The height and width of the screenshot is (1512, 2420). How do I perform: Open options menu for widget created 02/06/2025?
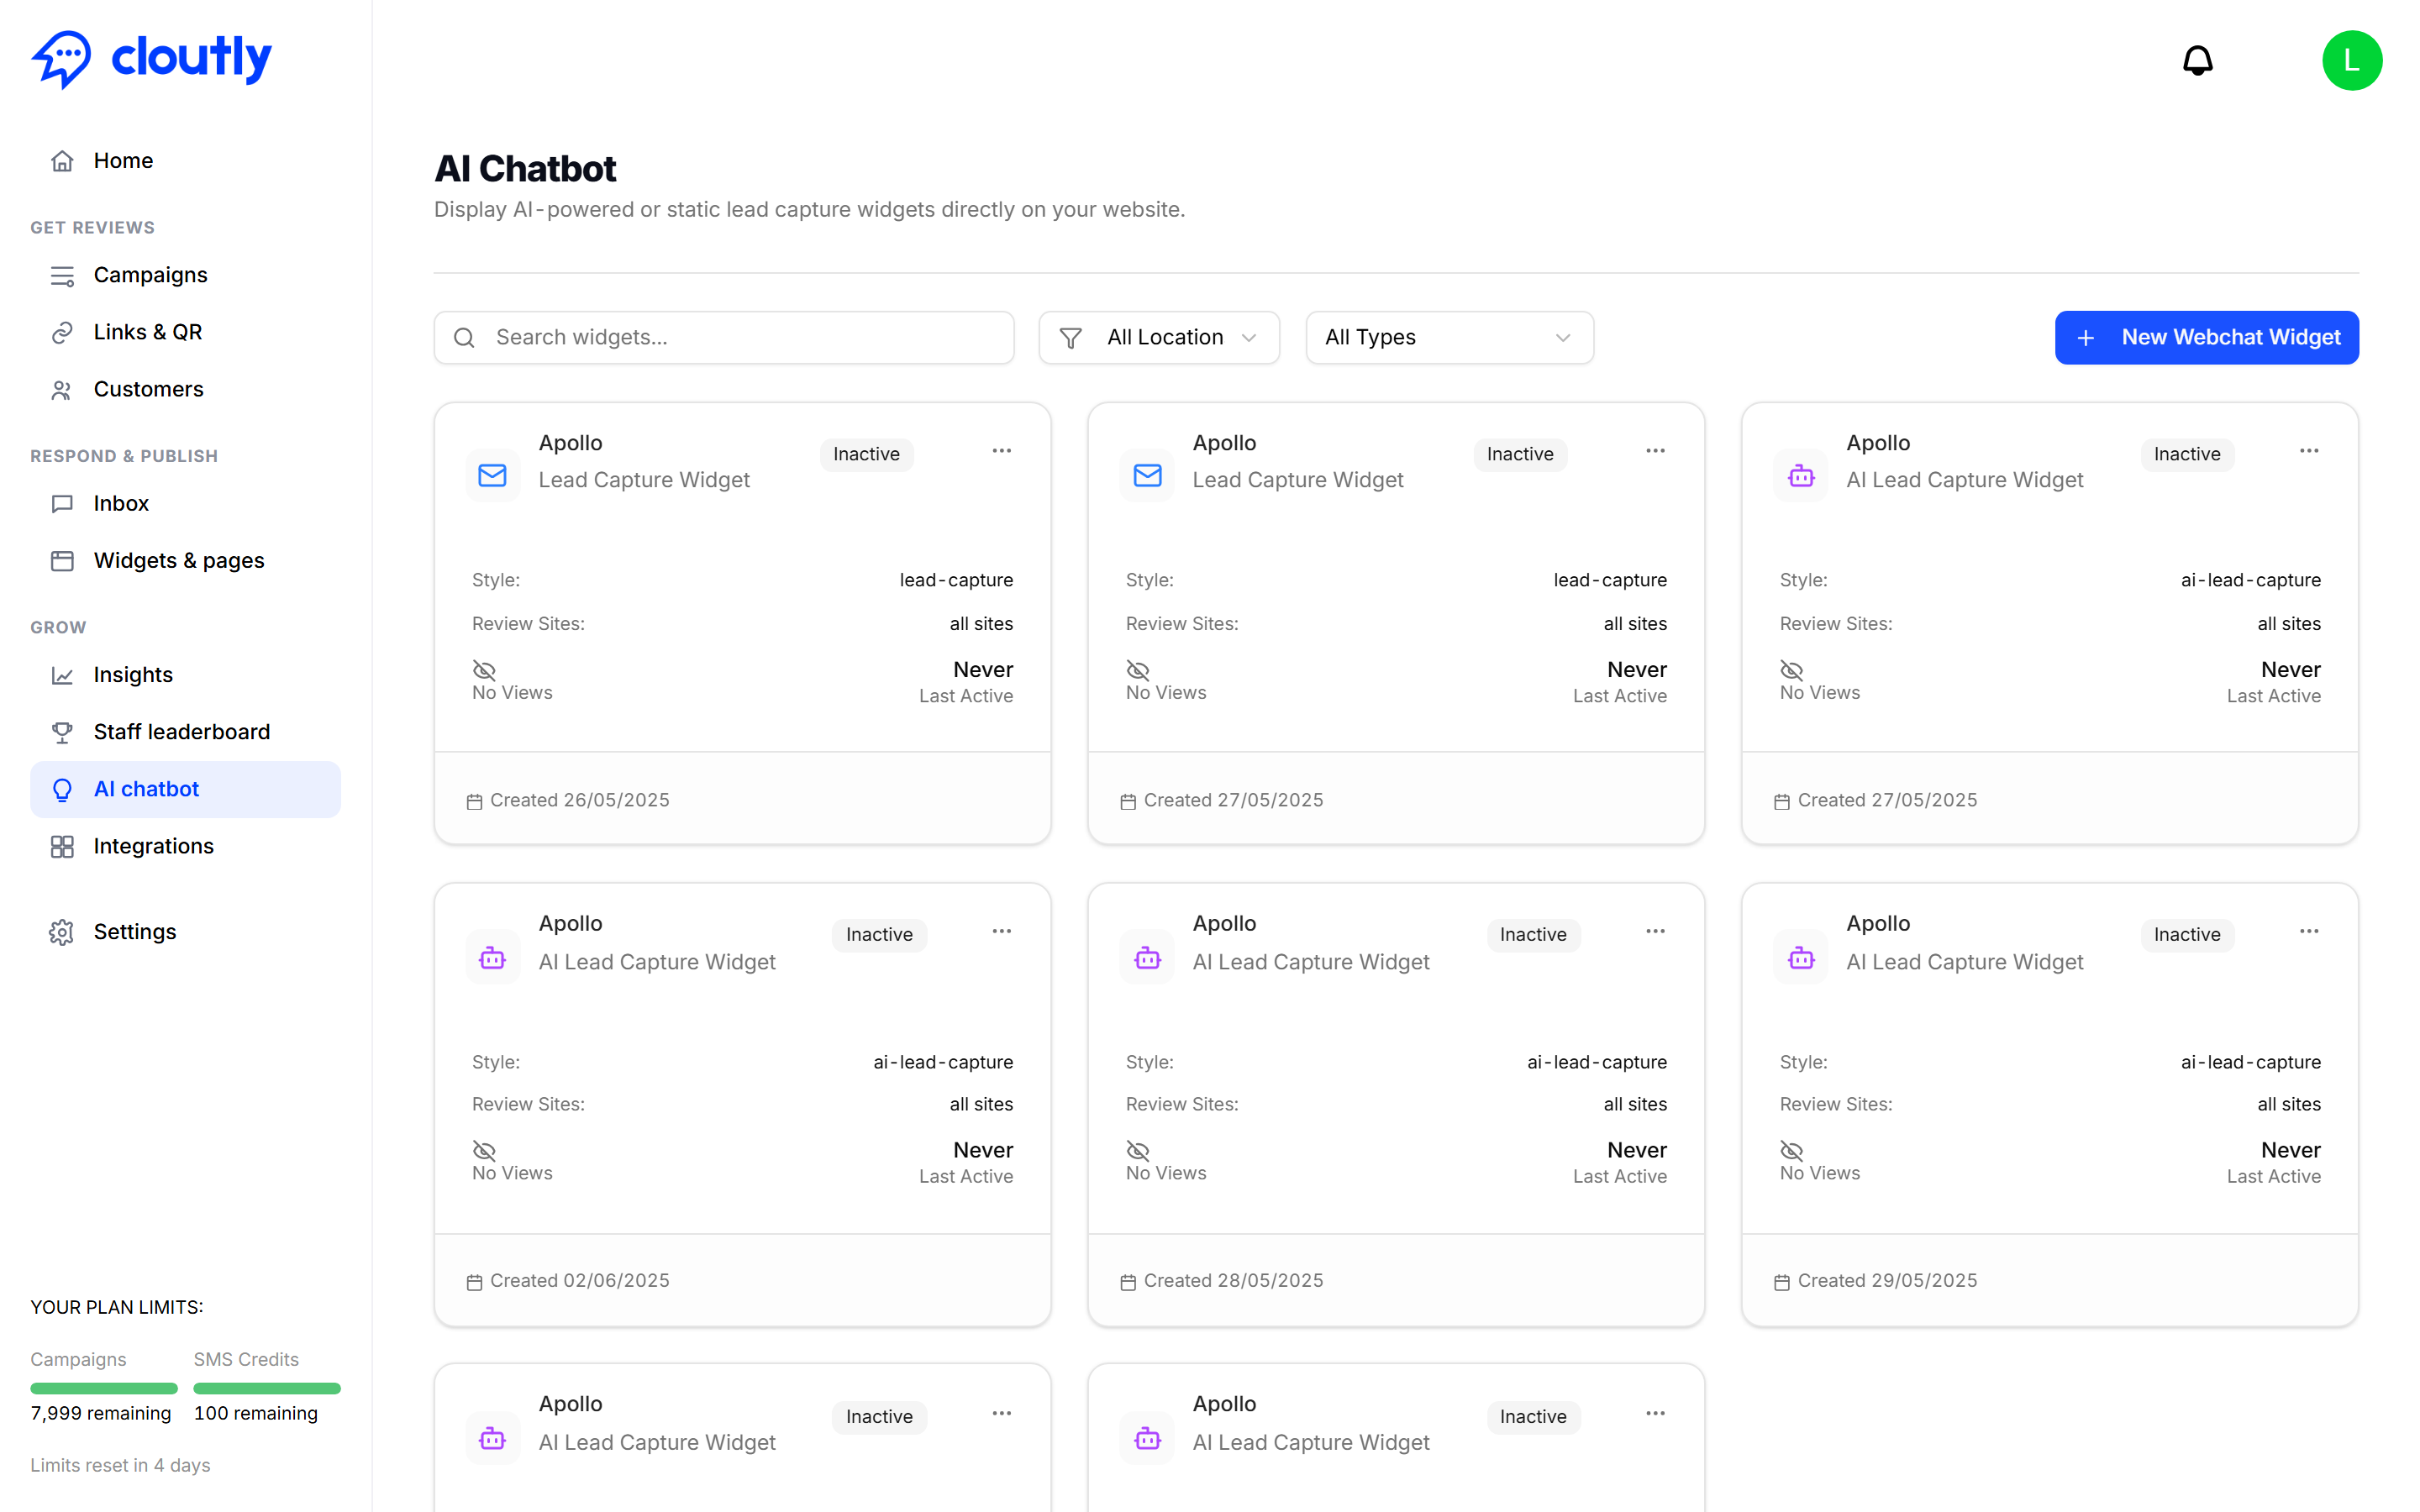click(x=1002, y=931)
